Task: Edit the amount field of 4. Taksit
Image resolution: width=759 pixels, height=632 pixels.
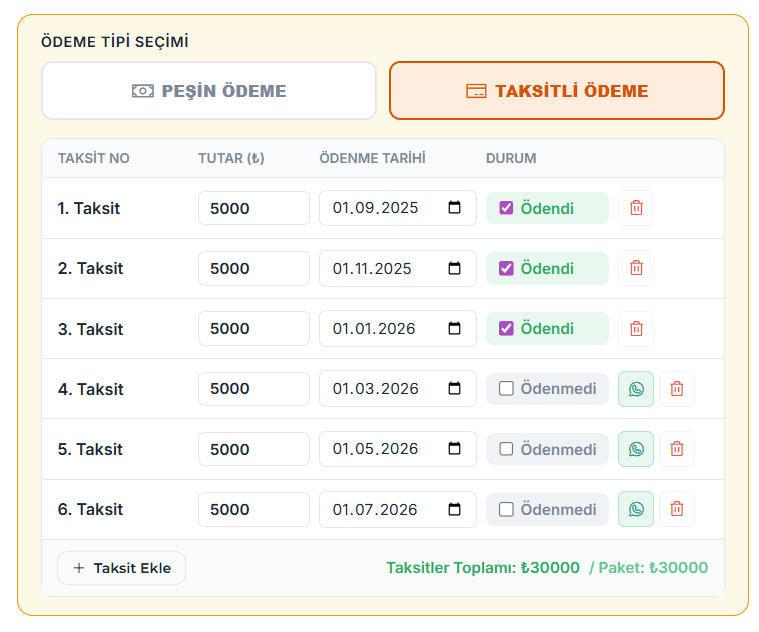Action: click(254, 389)
